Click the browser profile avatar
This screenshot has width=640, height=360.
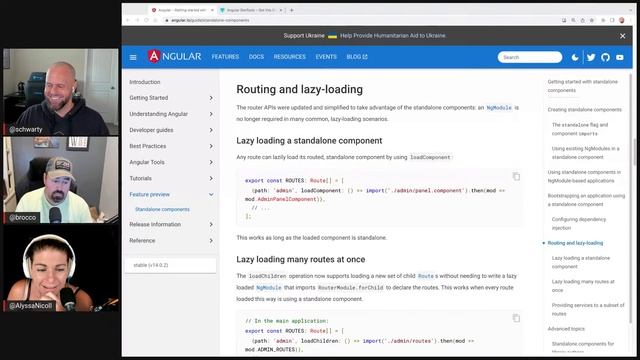coord(622,20)
